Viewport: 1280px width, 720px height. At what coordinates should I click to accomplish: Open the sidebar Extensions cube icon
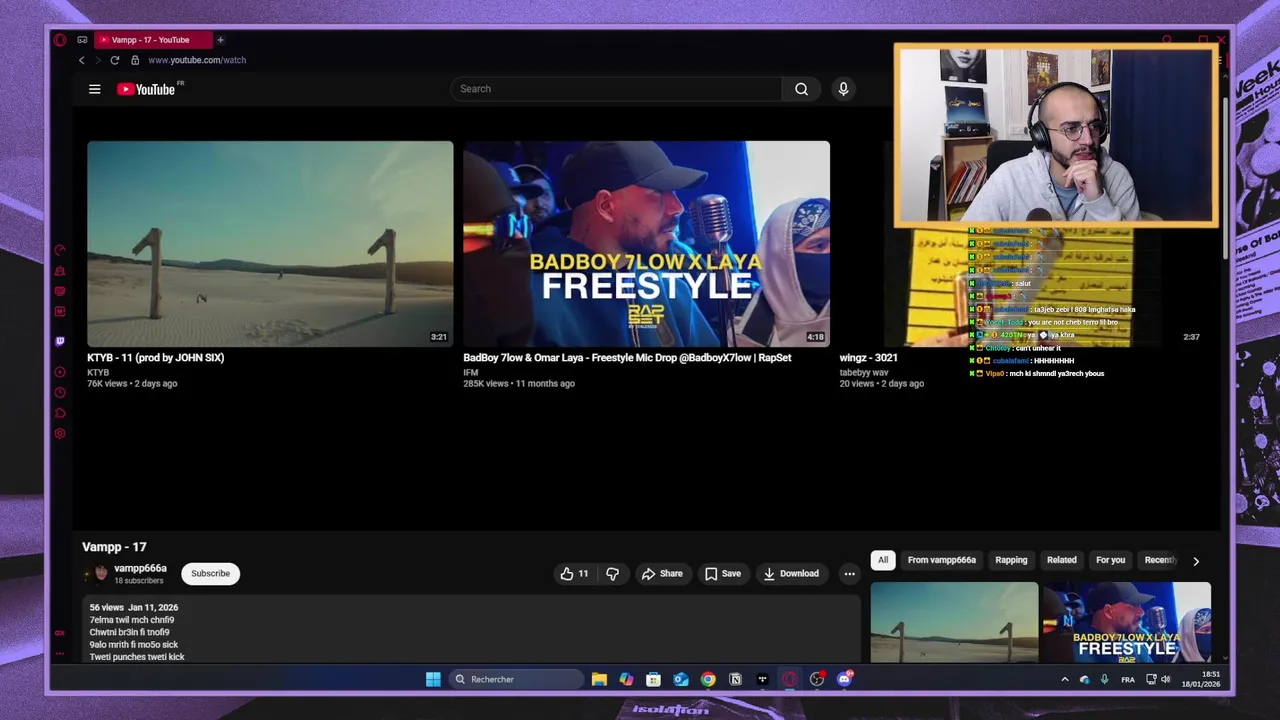click(60, 413)
